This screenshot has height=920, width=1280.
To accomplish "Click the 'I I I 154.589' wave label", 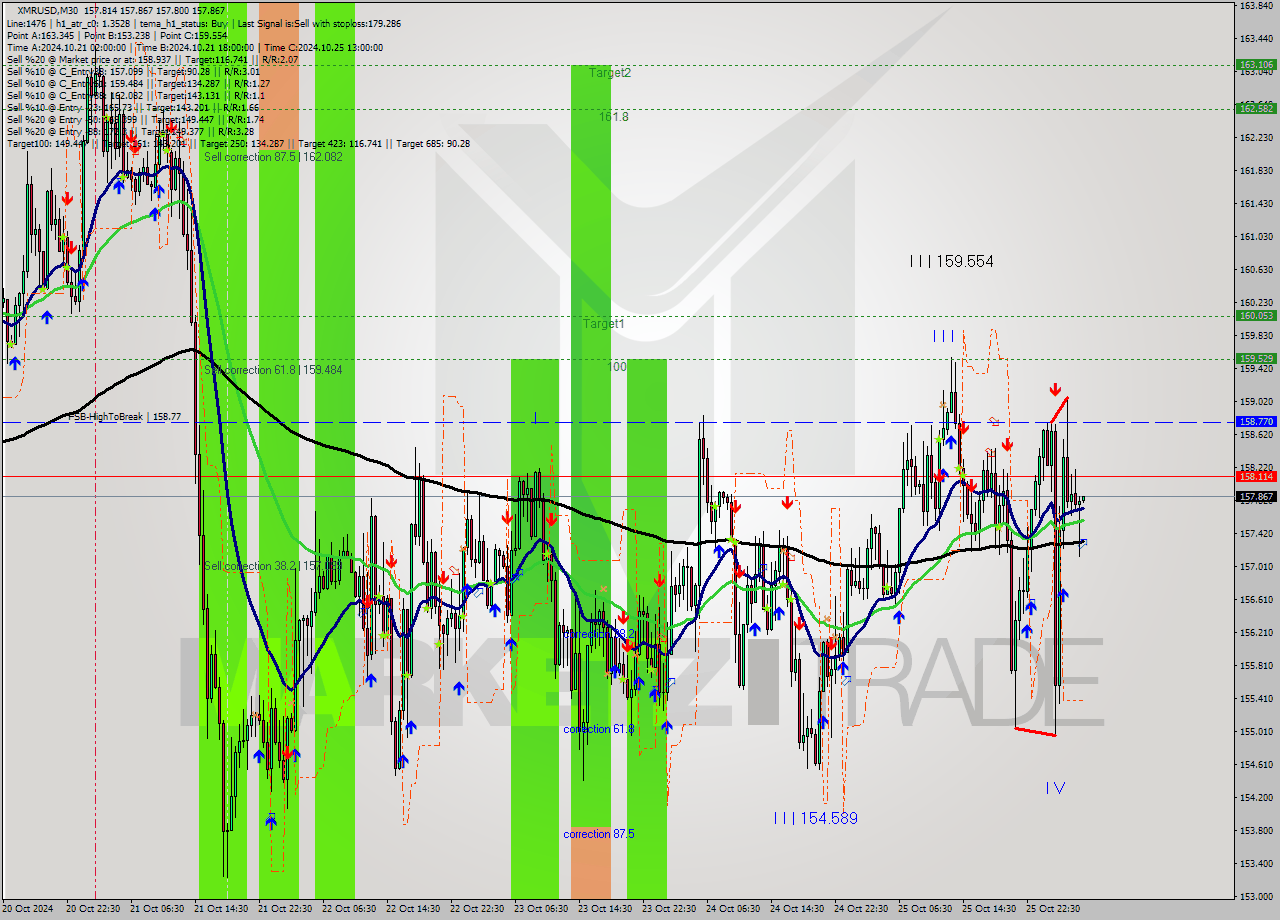I will [x=815, y=818].
